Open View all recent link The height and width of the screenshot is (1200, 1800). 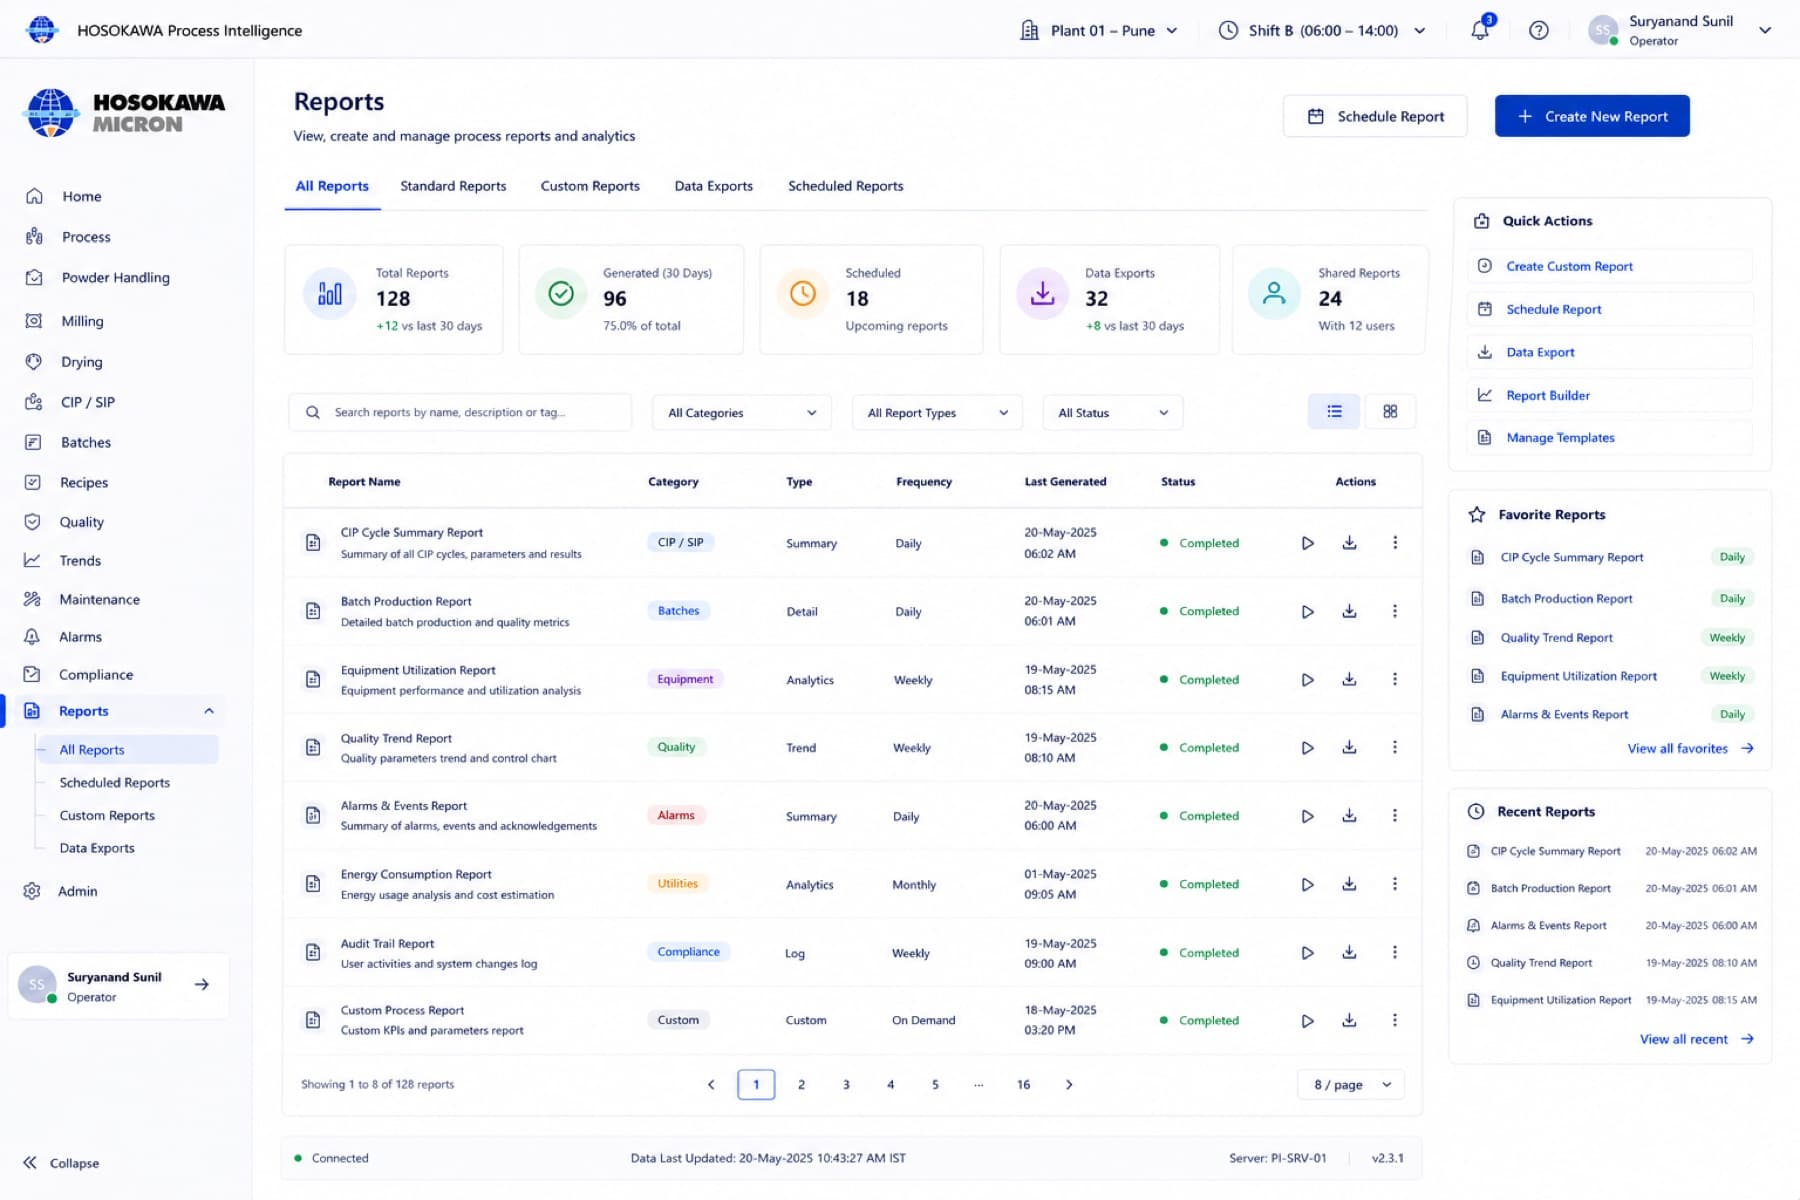pos(1697,1040)
